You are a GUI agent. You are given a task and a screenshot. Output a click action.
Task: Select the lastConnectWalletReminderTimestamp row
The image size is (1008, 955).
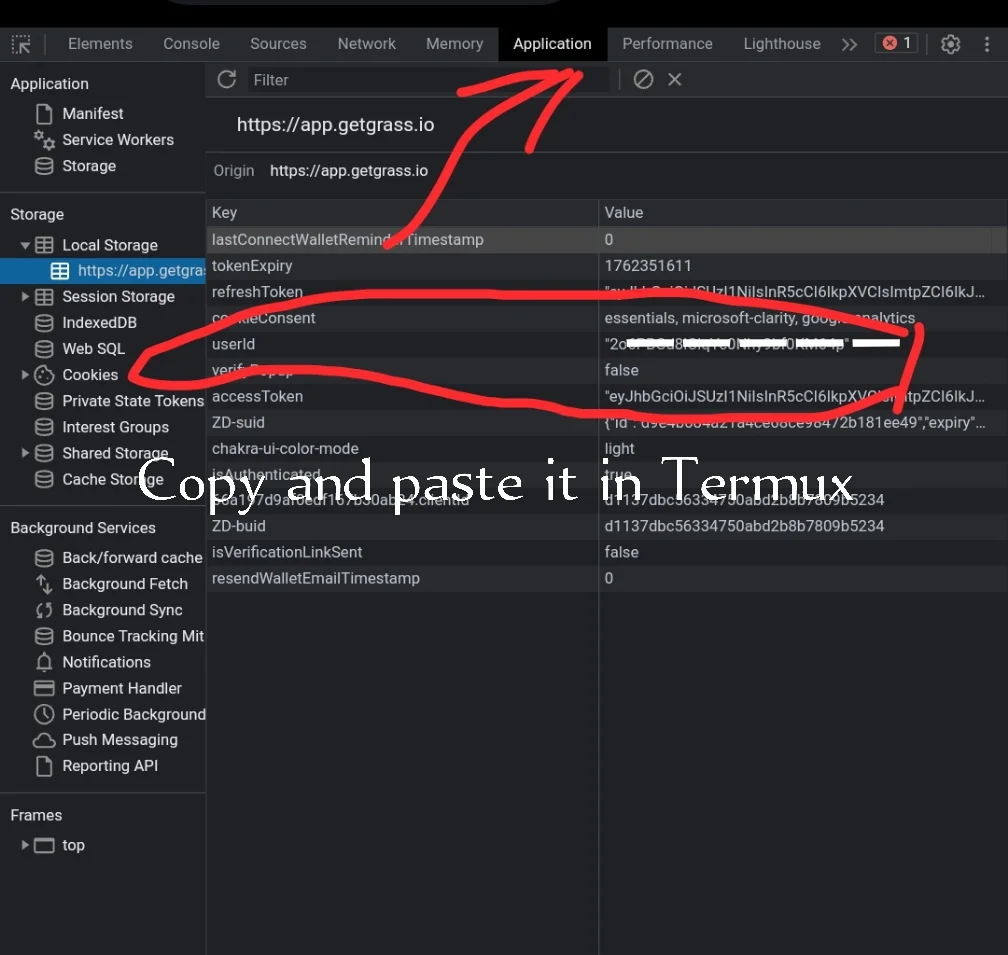click(x=607, y=240)
